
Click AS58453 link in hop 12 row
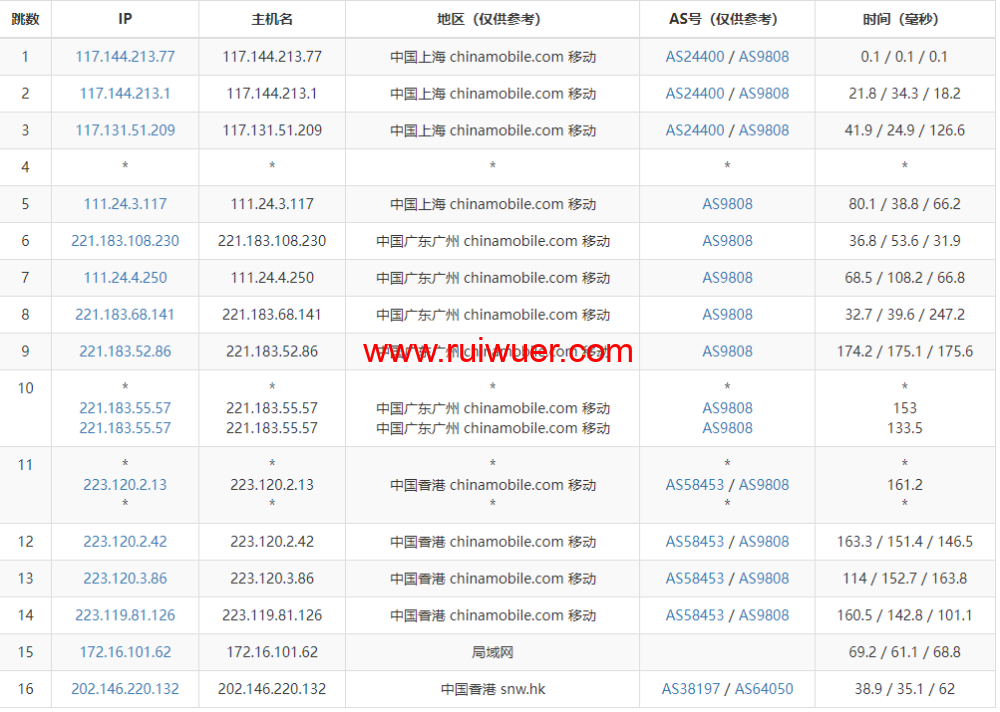(x=695, y=542)
